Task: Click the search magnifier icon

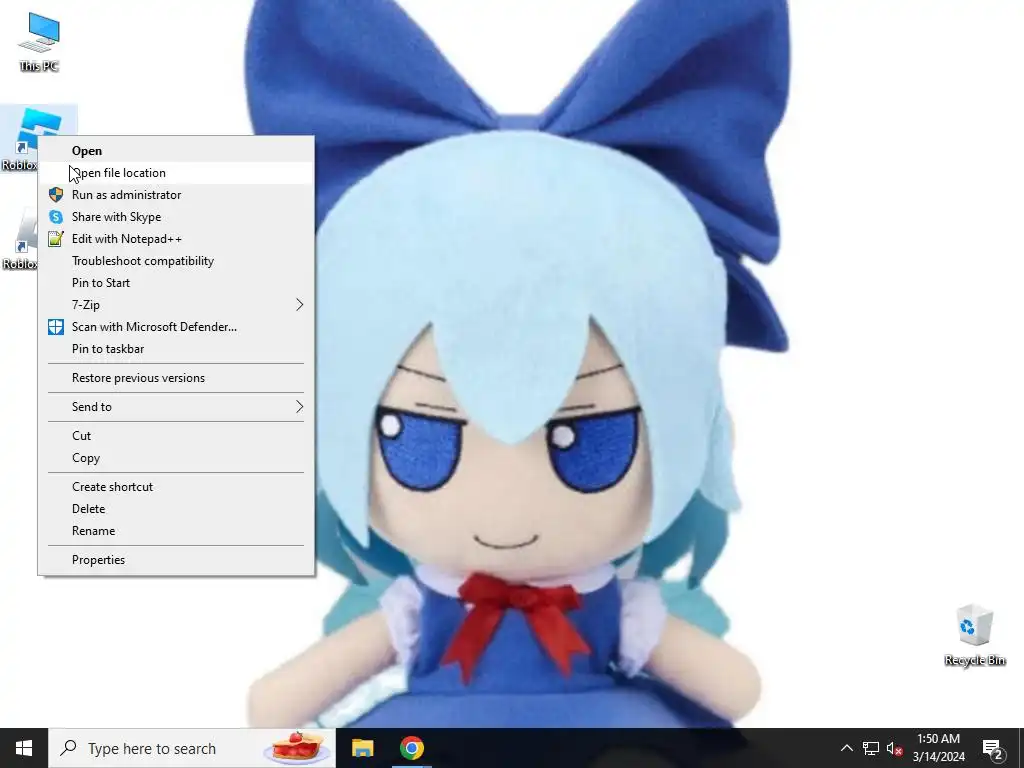Action: [68, 748]
